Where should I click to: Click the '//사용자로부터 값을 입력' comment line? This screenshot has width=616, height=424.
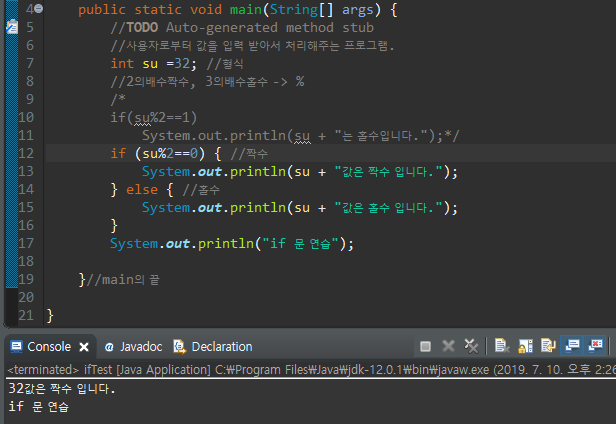(252, 46)
